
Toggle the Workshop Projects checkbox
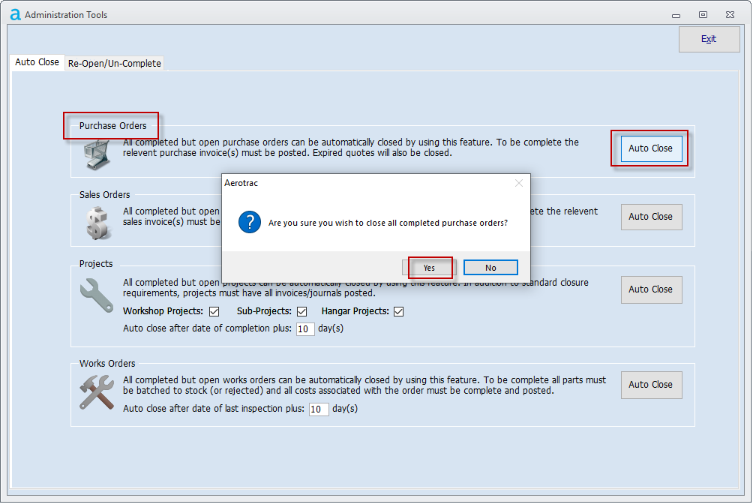[x=214, y=312]
